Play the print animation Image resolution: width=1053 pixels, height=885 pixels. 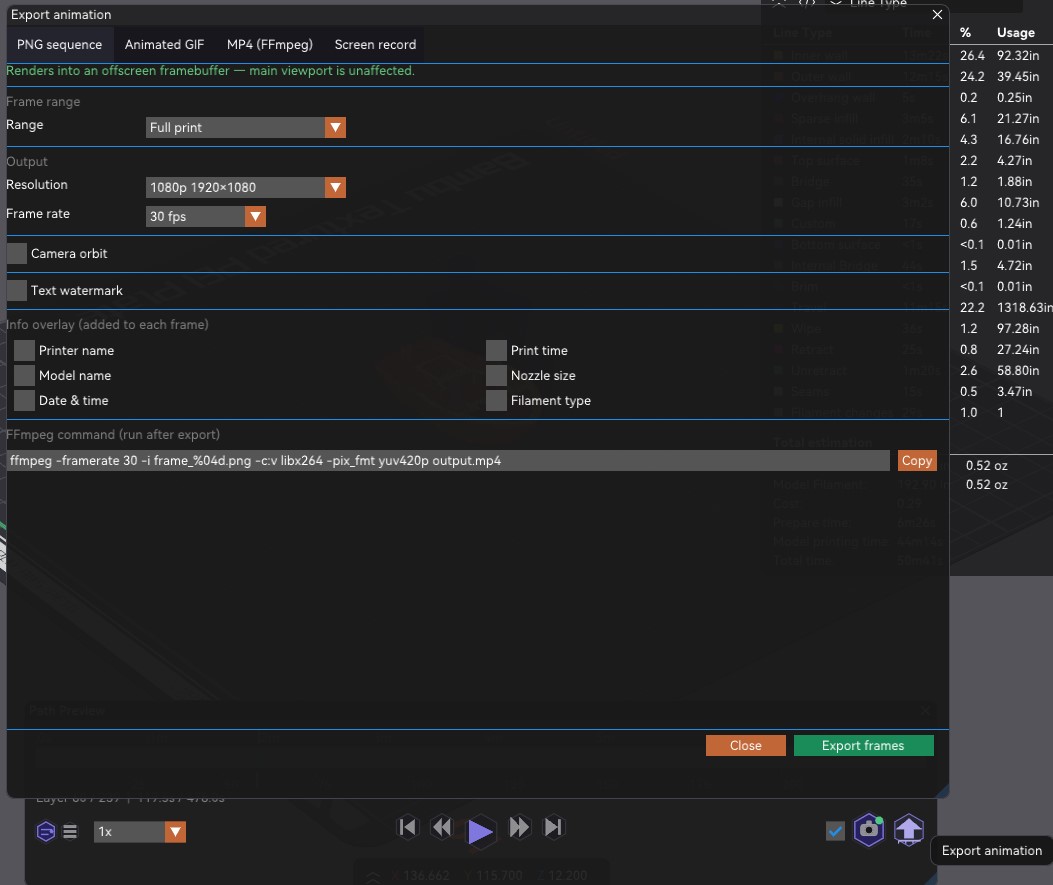pos(480,831)
